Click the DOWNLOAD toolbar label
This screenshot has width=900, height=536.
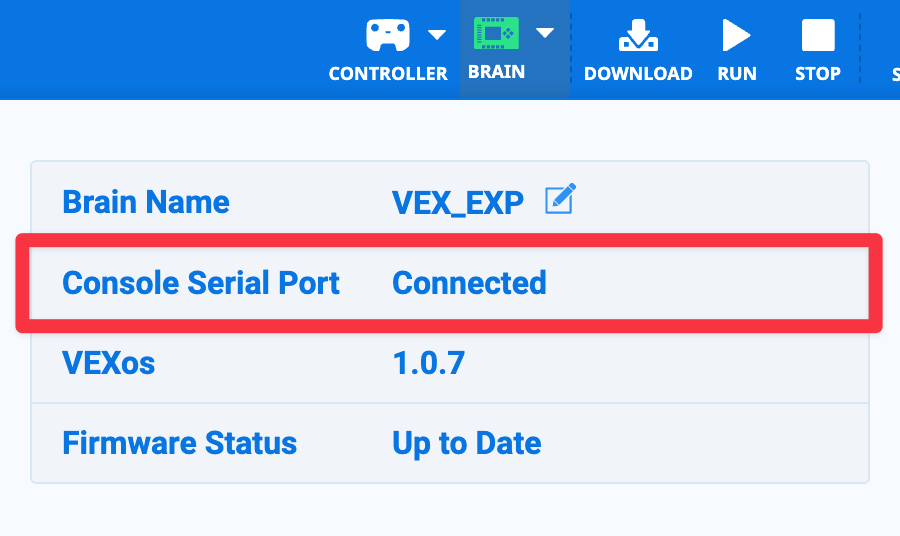tap(638, 74)
